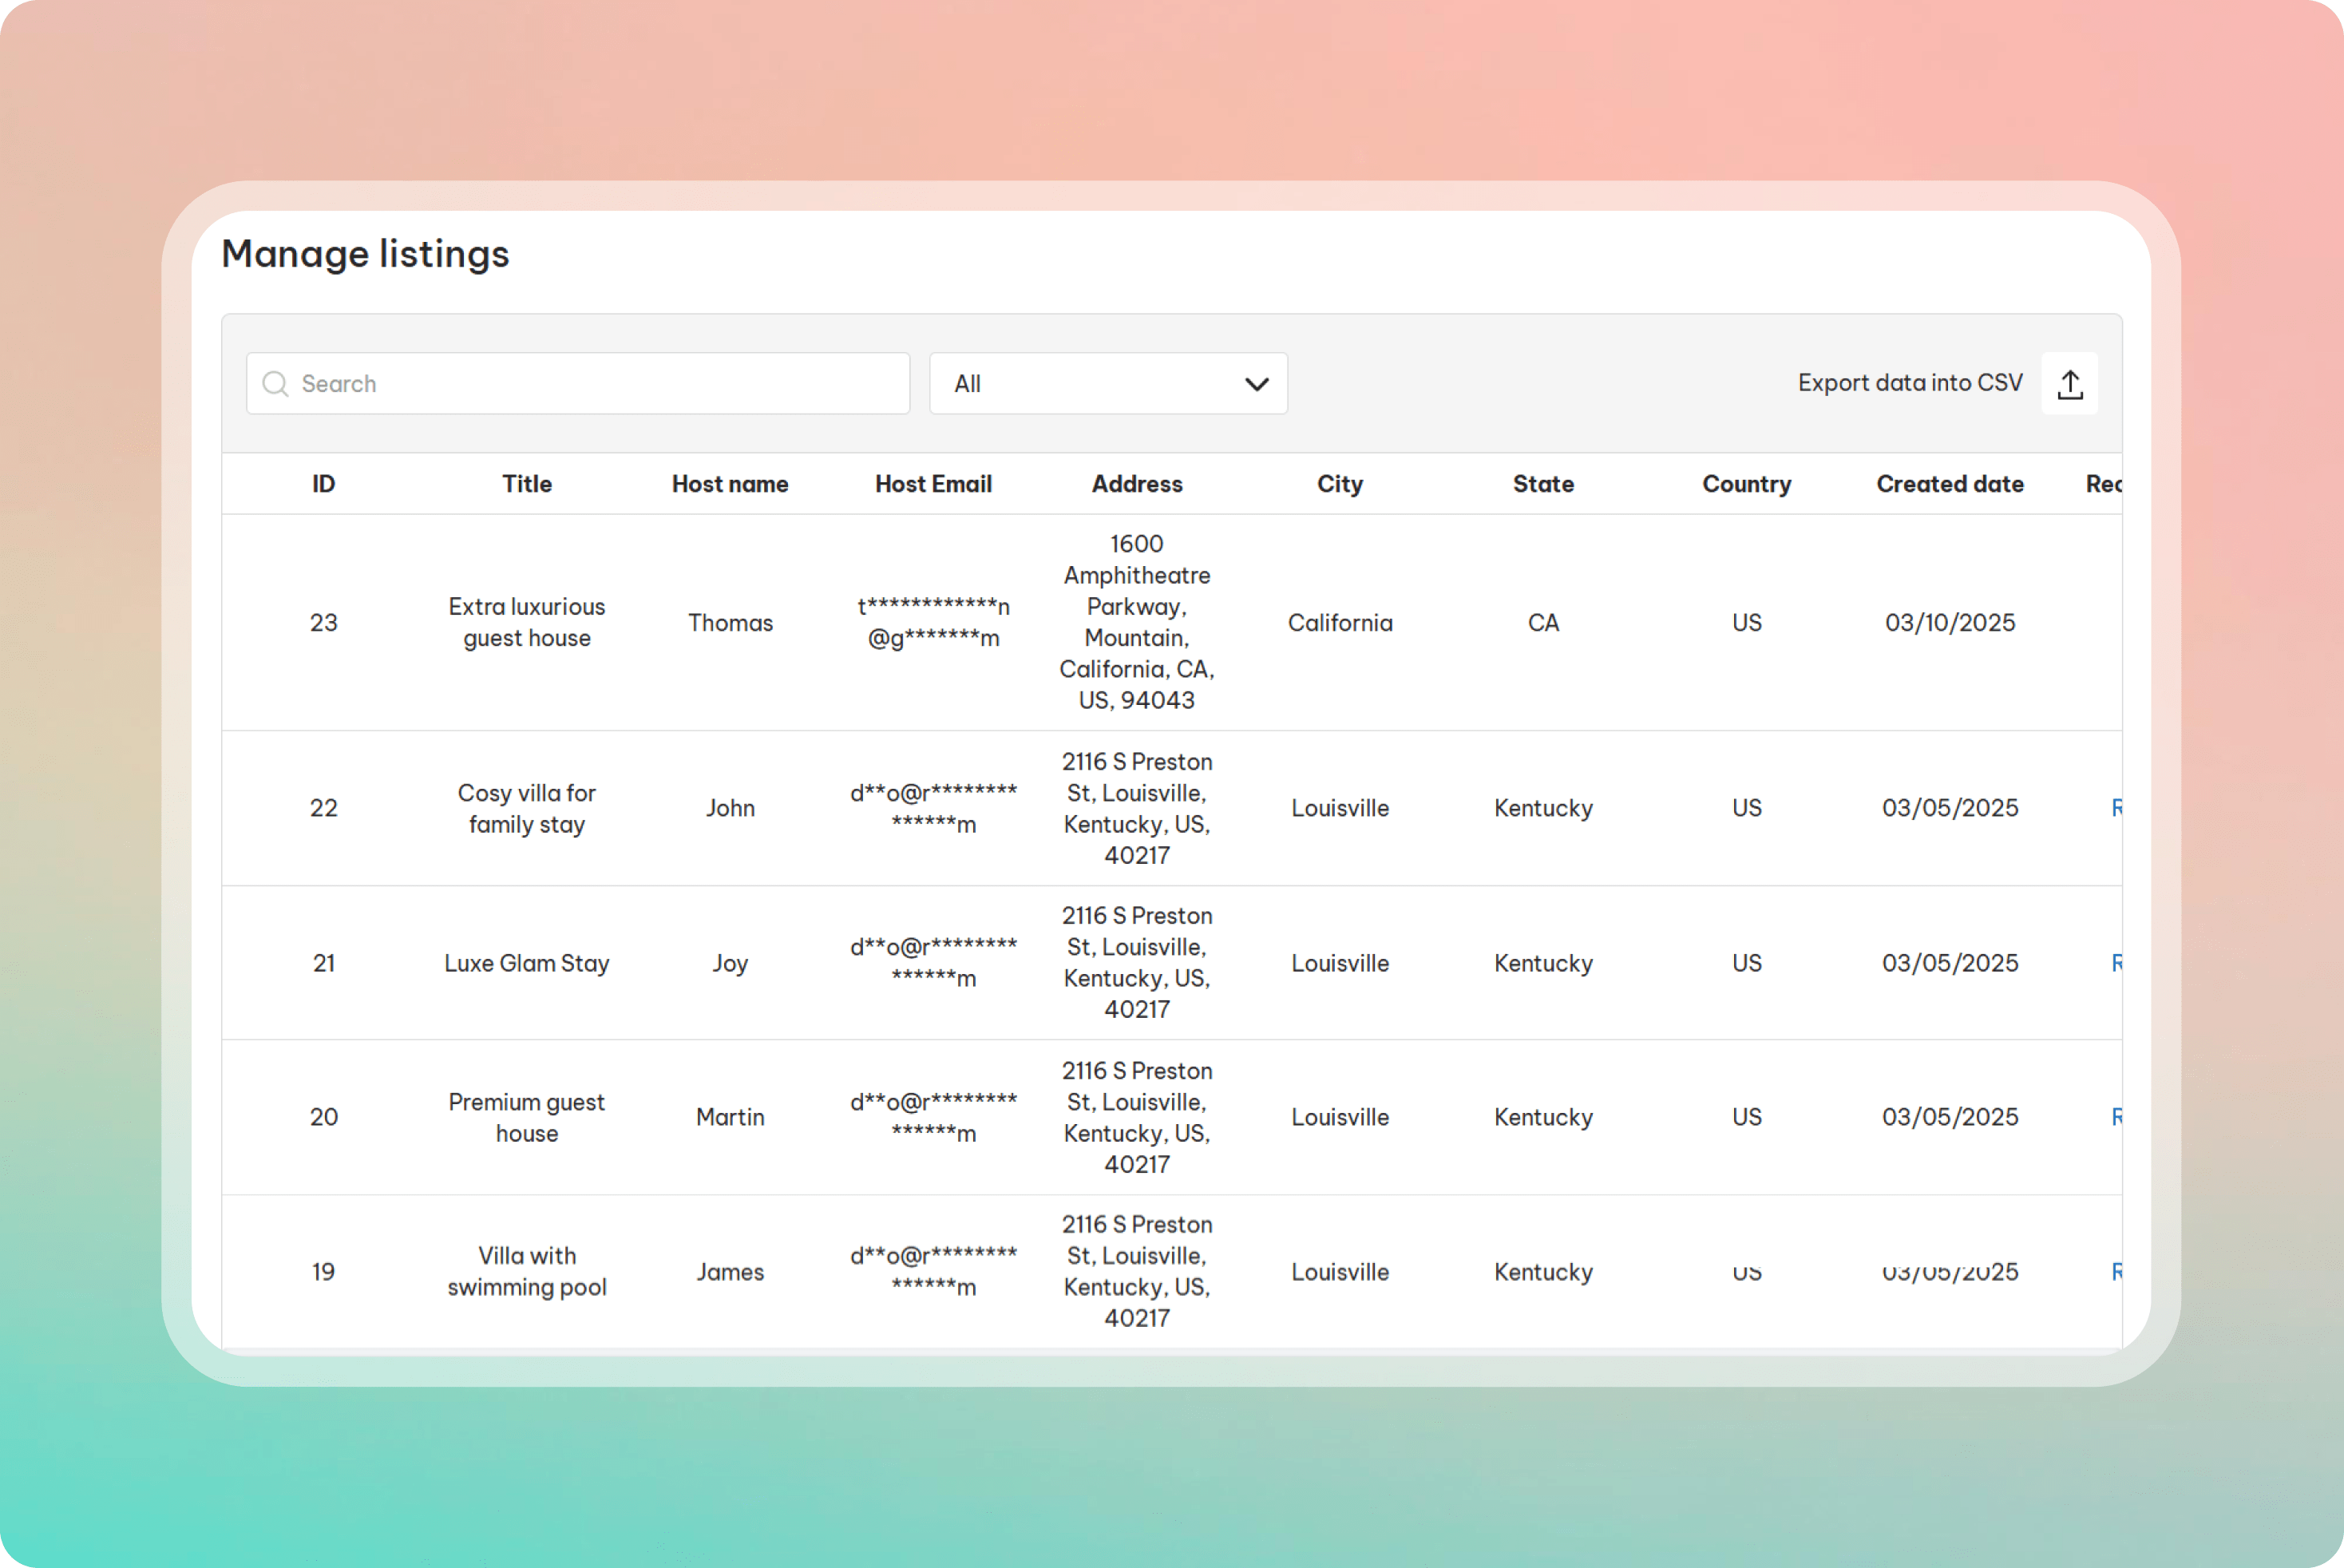Click Kentucky in listing 20 row
The height and width of the screenshot is (1568, 2344).
point(1543,1117)
